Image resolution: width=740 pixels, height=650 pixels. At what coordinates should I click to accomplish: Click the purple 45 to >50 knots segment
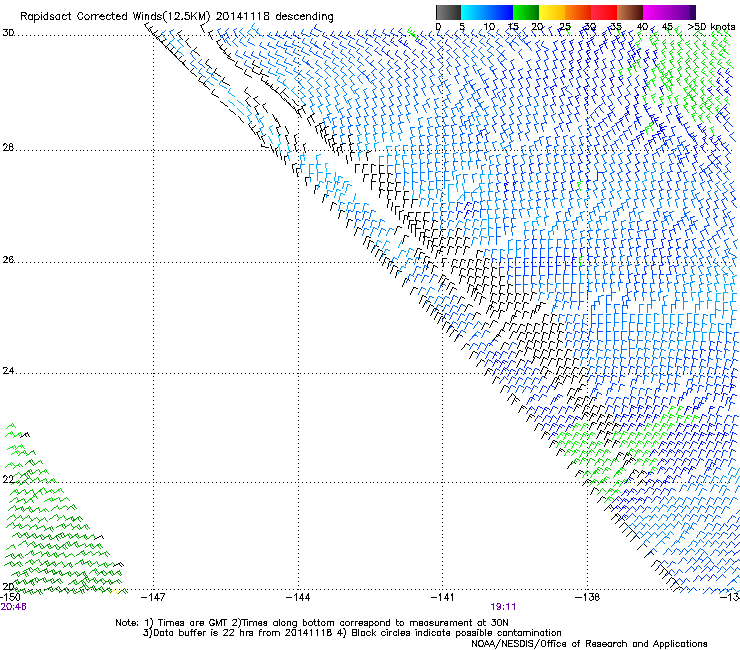pos(682,12)
